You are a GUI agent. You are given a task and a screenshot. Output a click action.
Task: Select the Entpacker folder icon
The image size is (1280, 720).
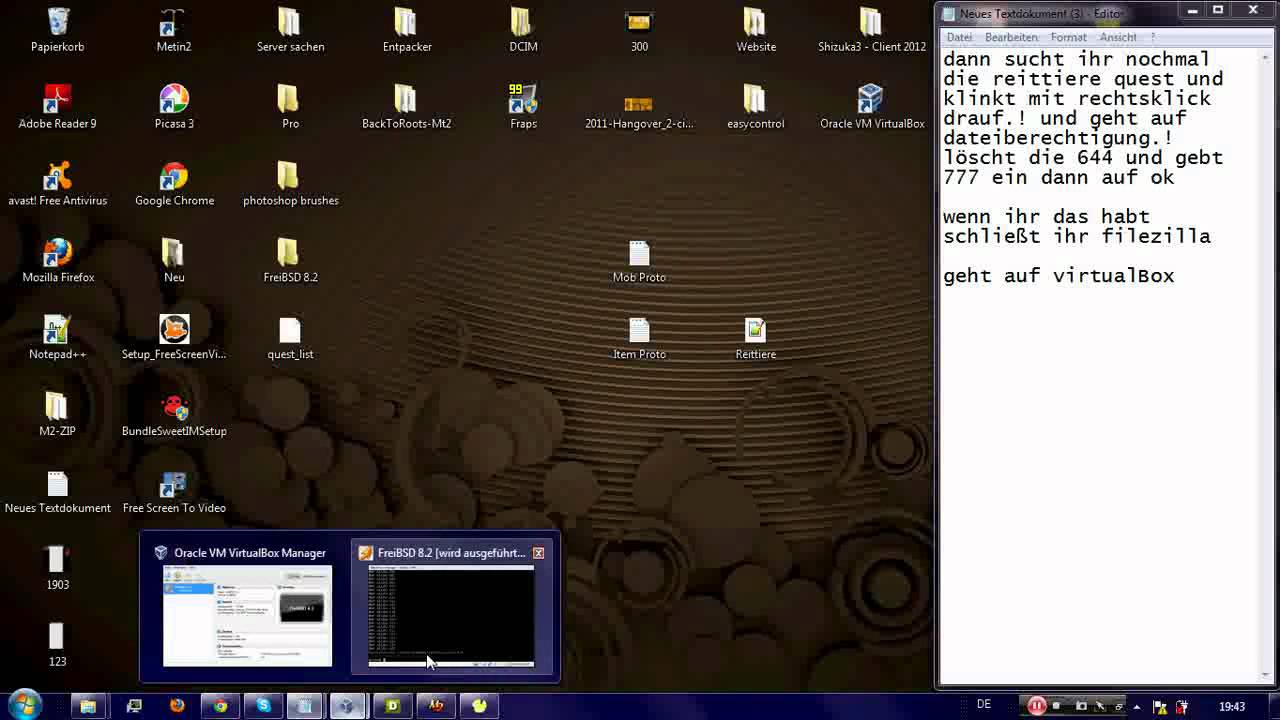click(x=407, y=29)
